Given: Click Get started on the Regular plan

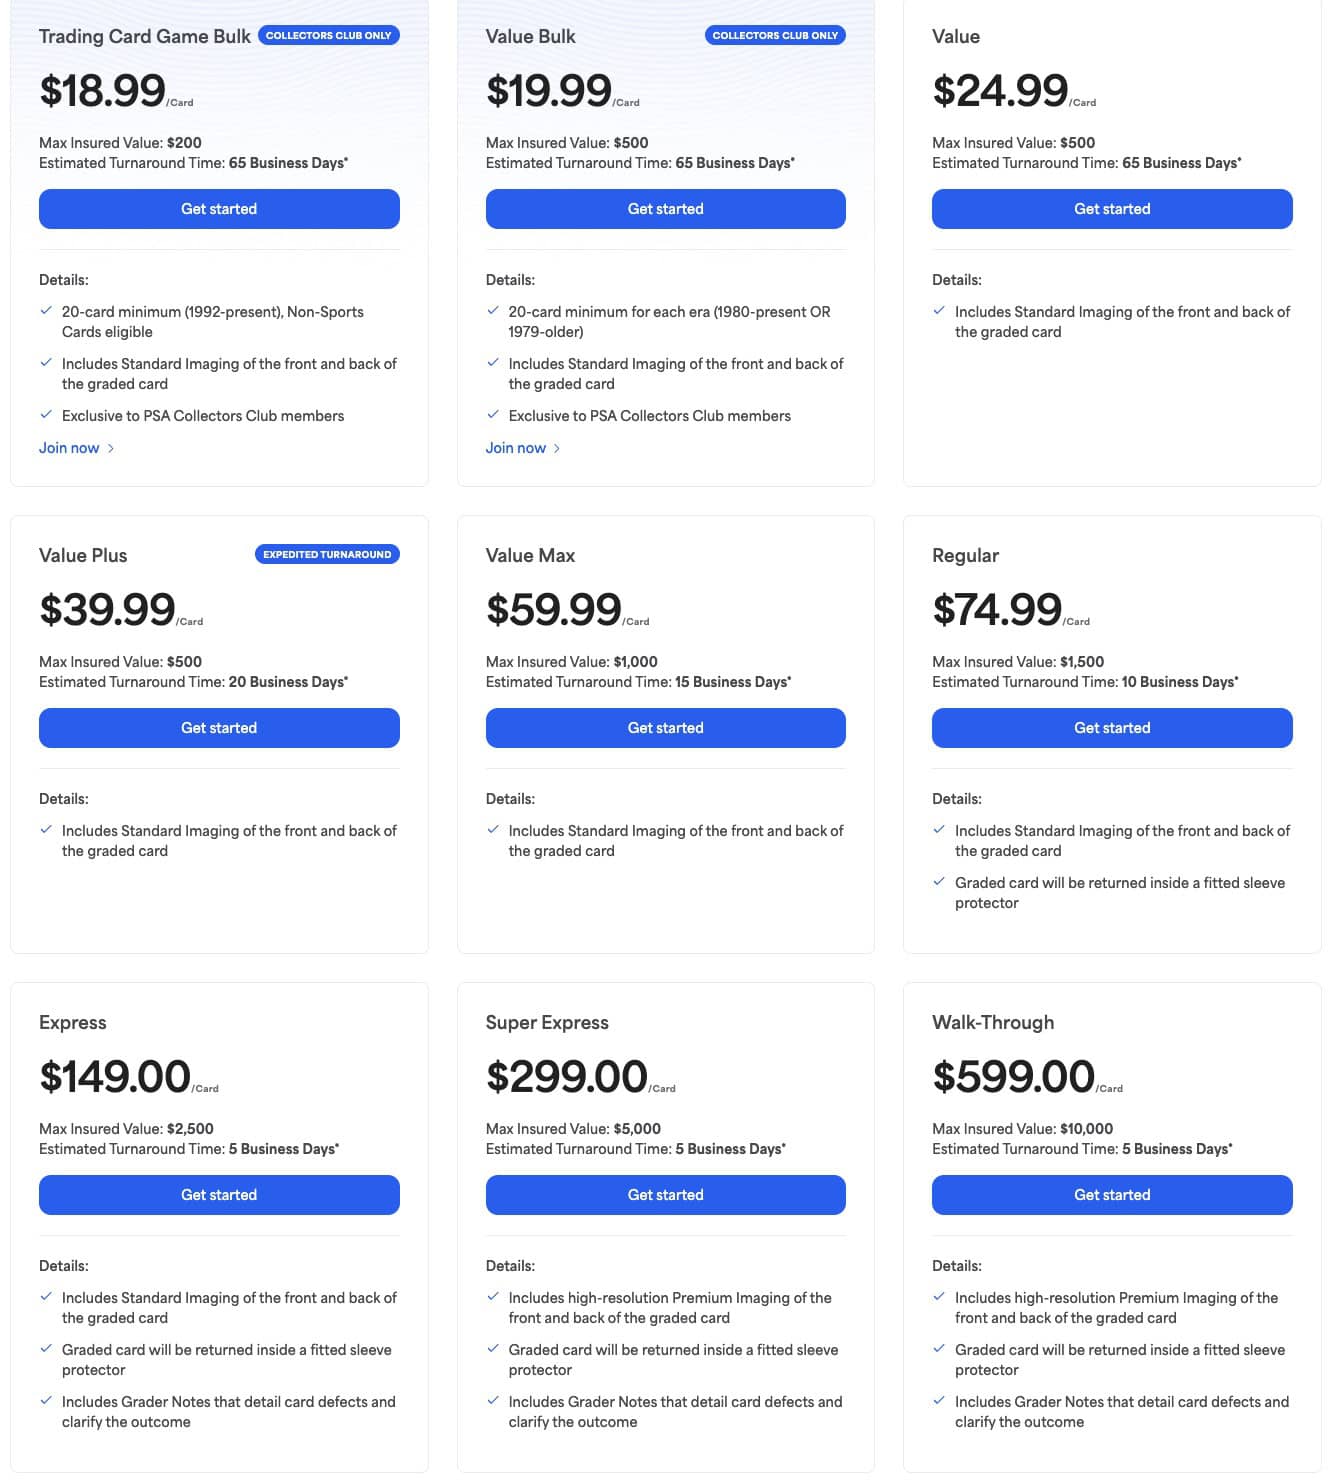Looking at the screenshot, I should pyautogui.click(x=1111, y=727).
